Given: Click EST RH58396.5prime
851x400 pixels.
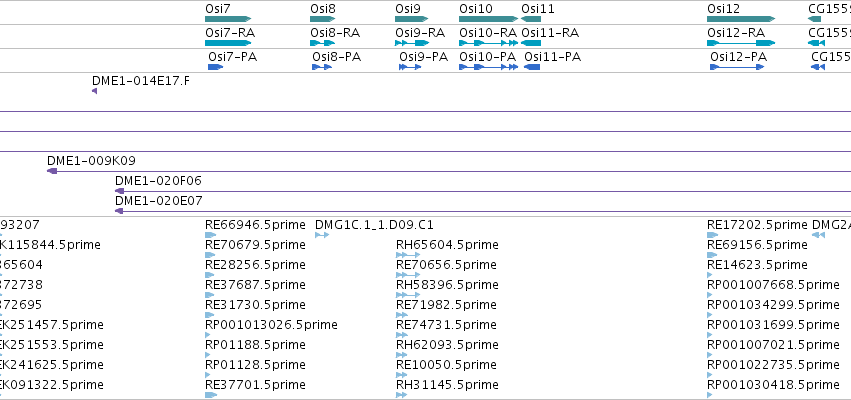Looking at the screenshot, I should (447, 284).
